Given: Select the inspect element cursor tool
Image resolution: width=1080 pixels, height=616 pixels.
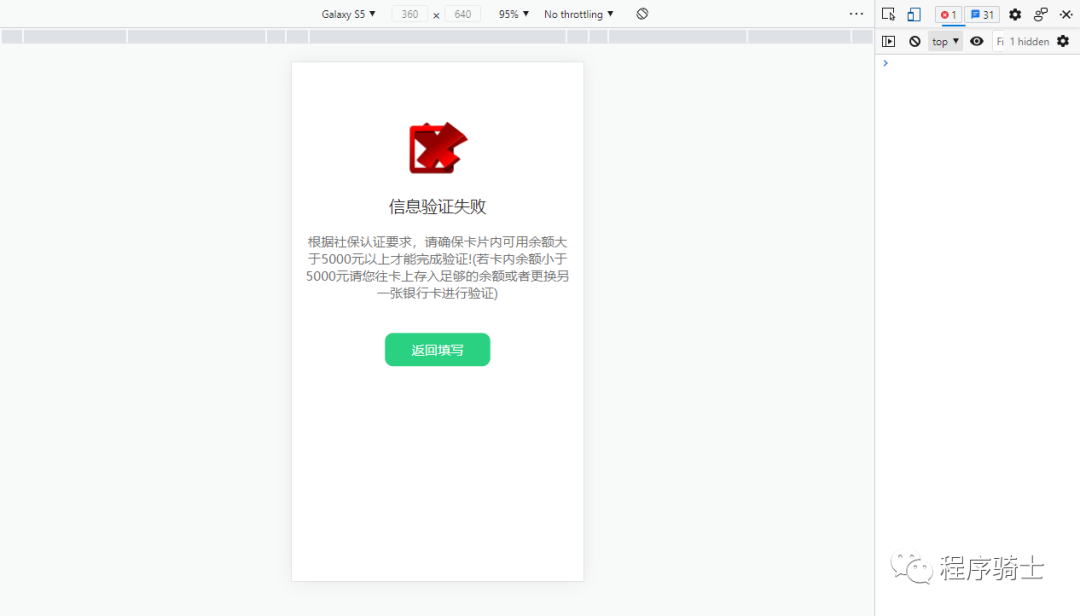Looking at the screenshot, I should [x=889, y=14].
